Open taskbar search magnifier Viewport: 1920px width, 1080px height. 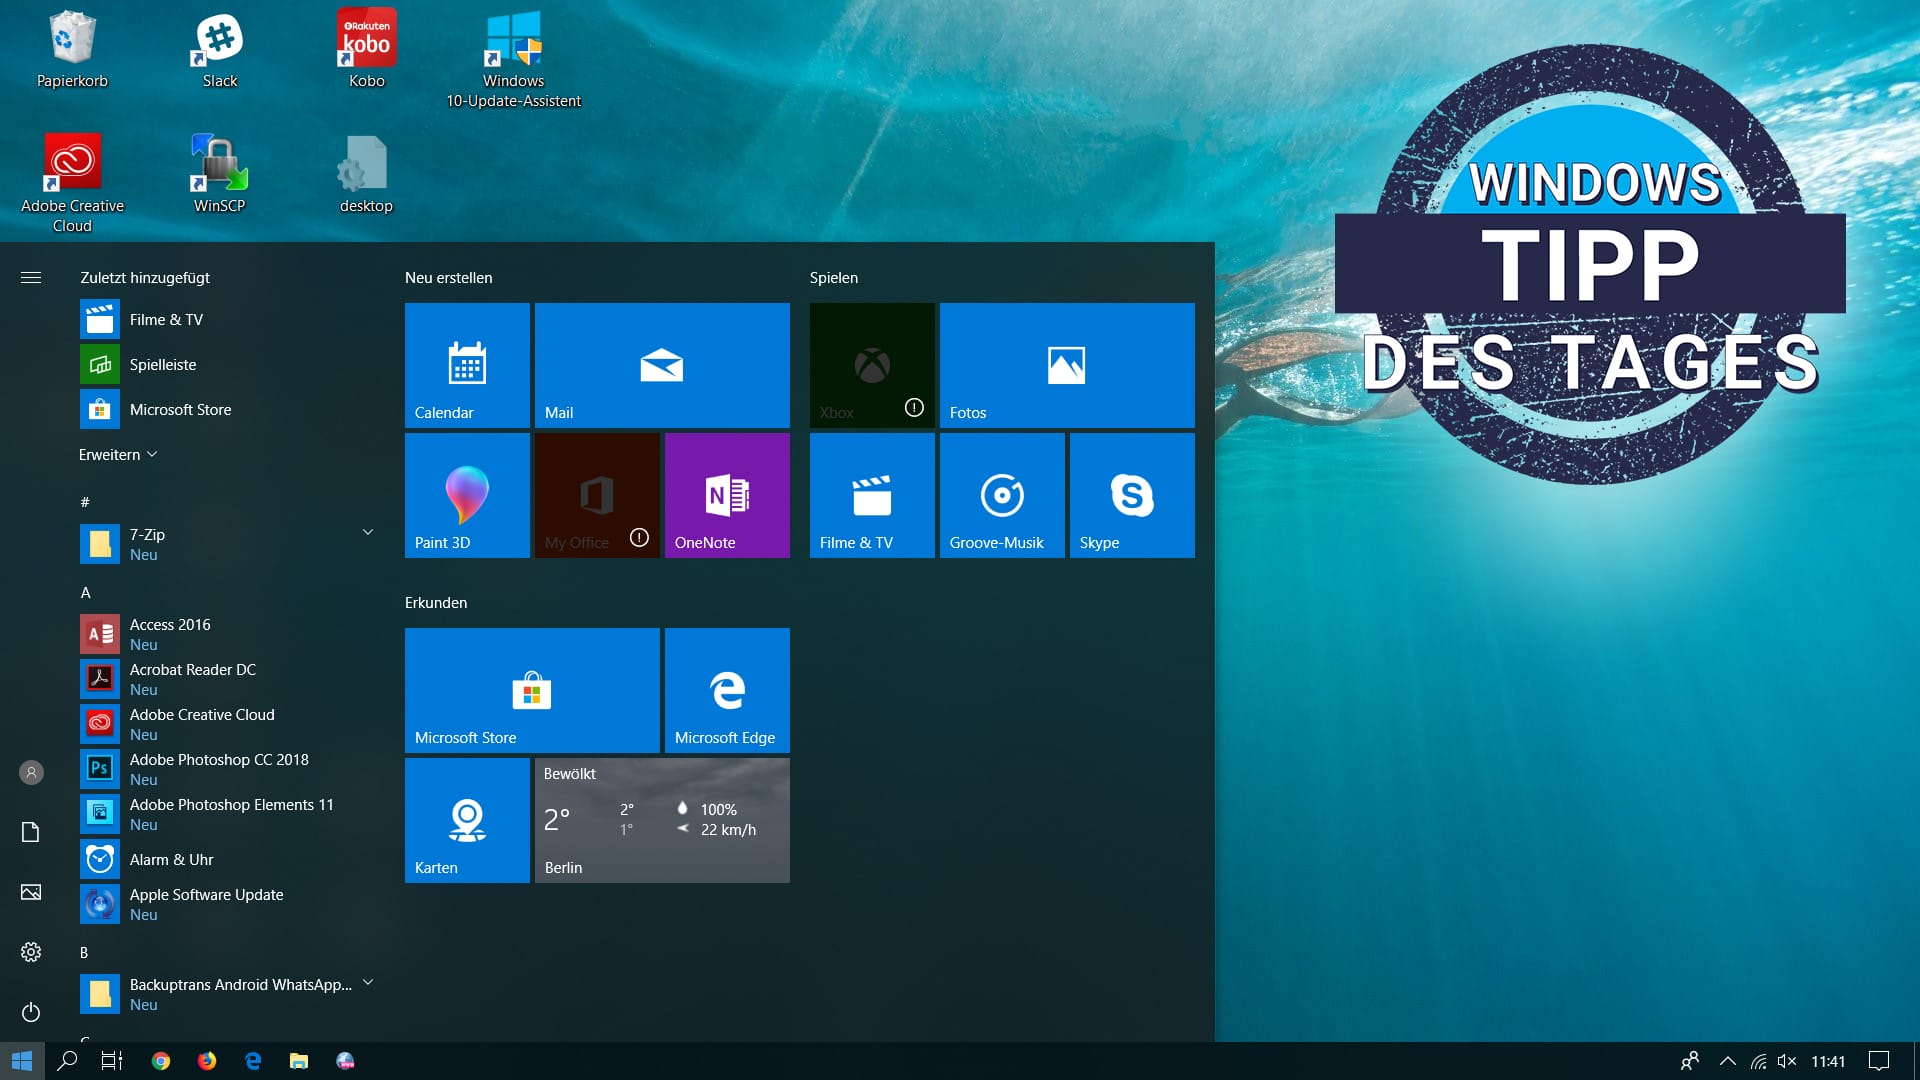(67, 1061)
